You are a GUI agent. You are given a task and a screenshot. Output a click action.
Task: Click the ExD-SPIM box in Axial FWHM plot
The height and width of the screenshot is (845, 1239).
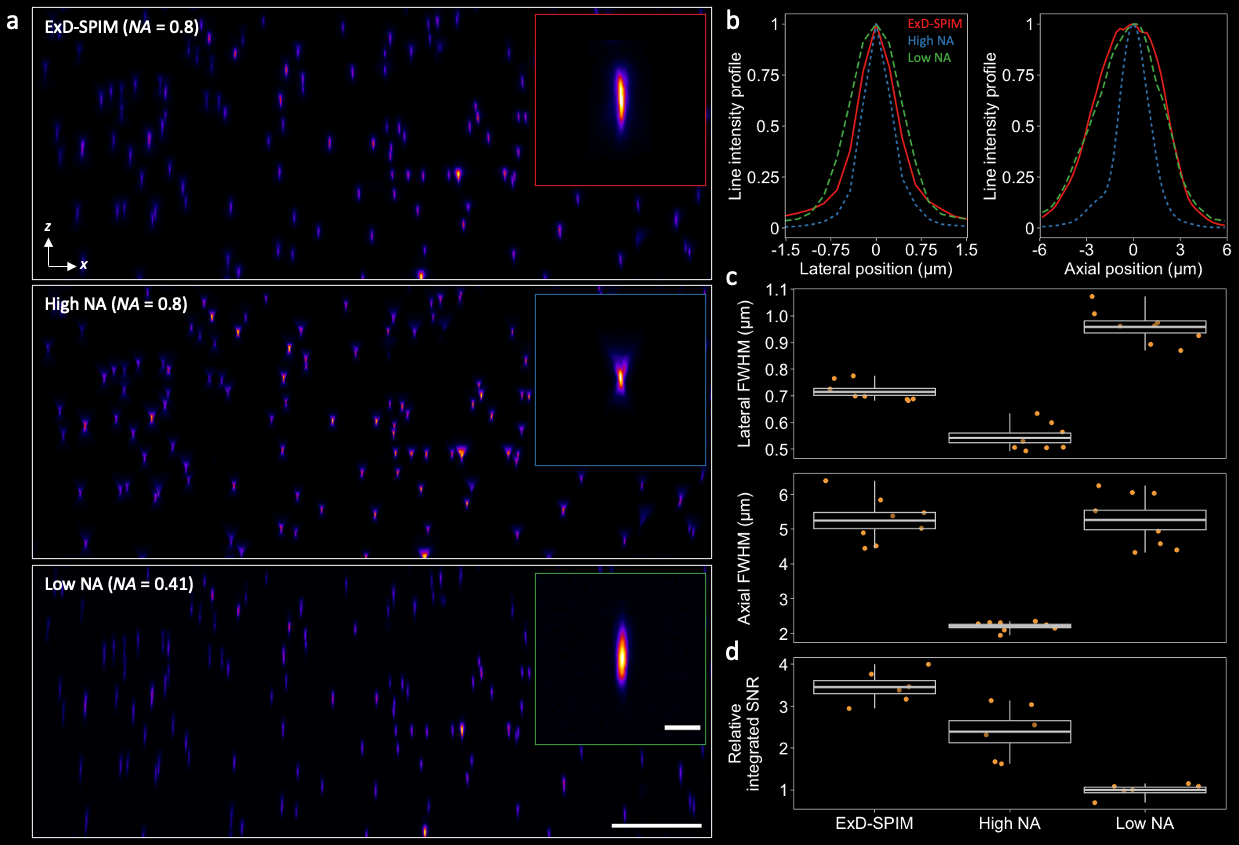pos(874,520)
